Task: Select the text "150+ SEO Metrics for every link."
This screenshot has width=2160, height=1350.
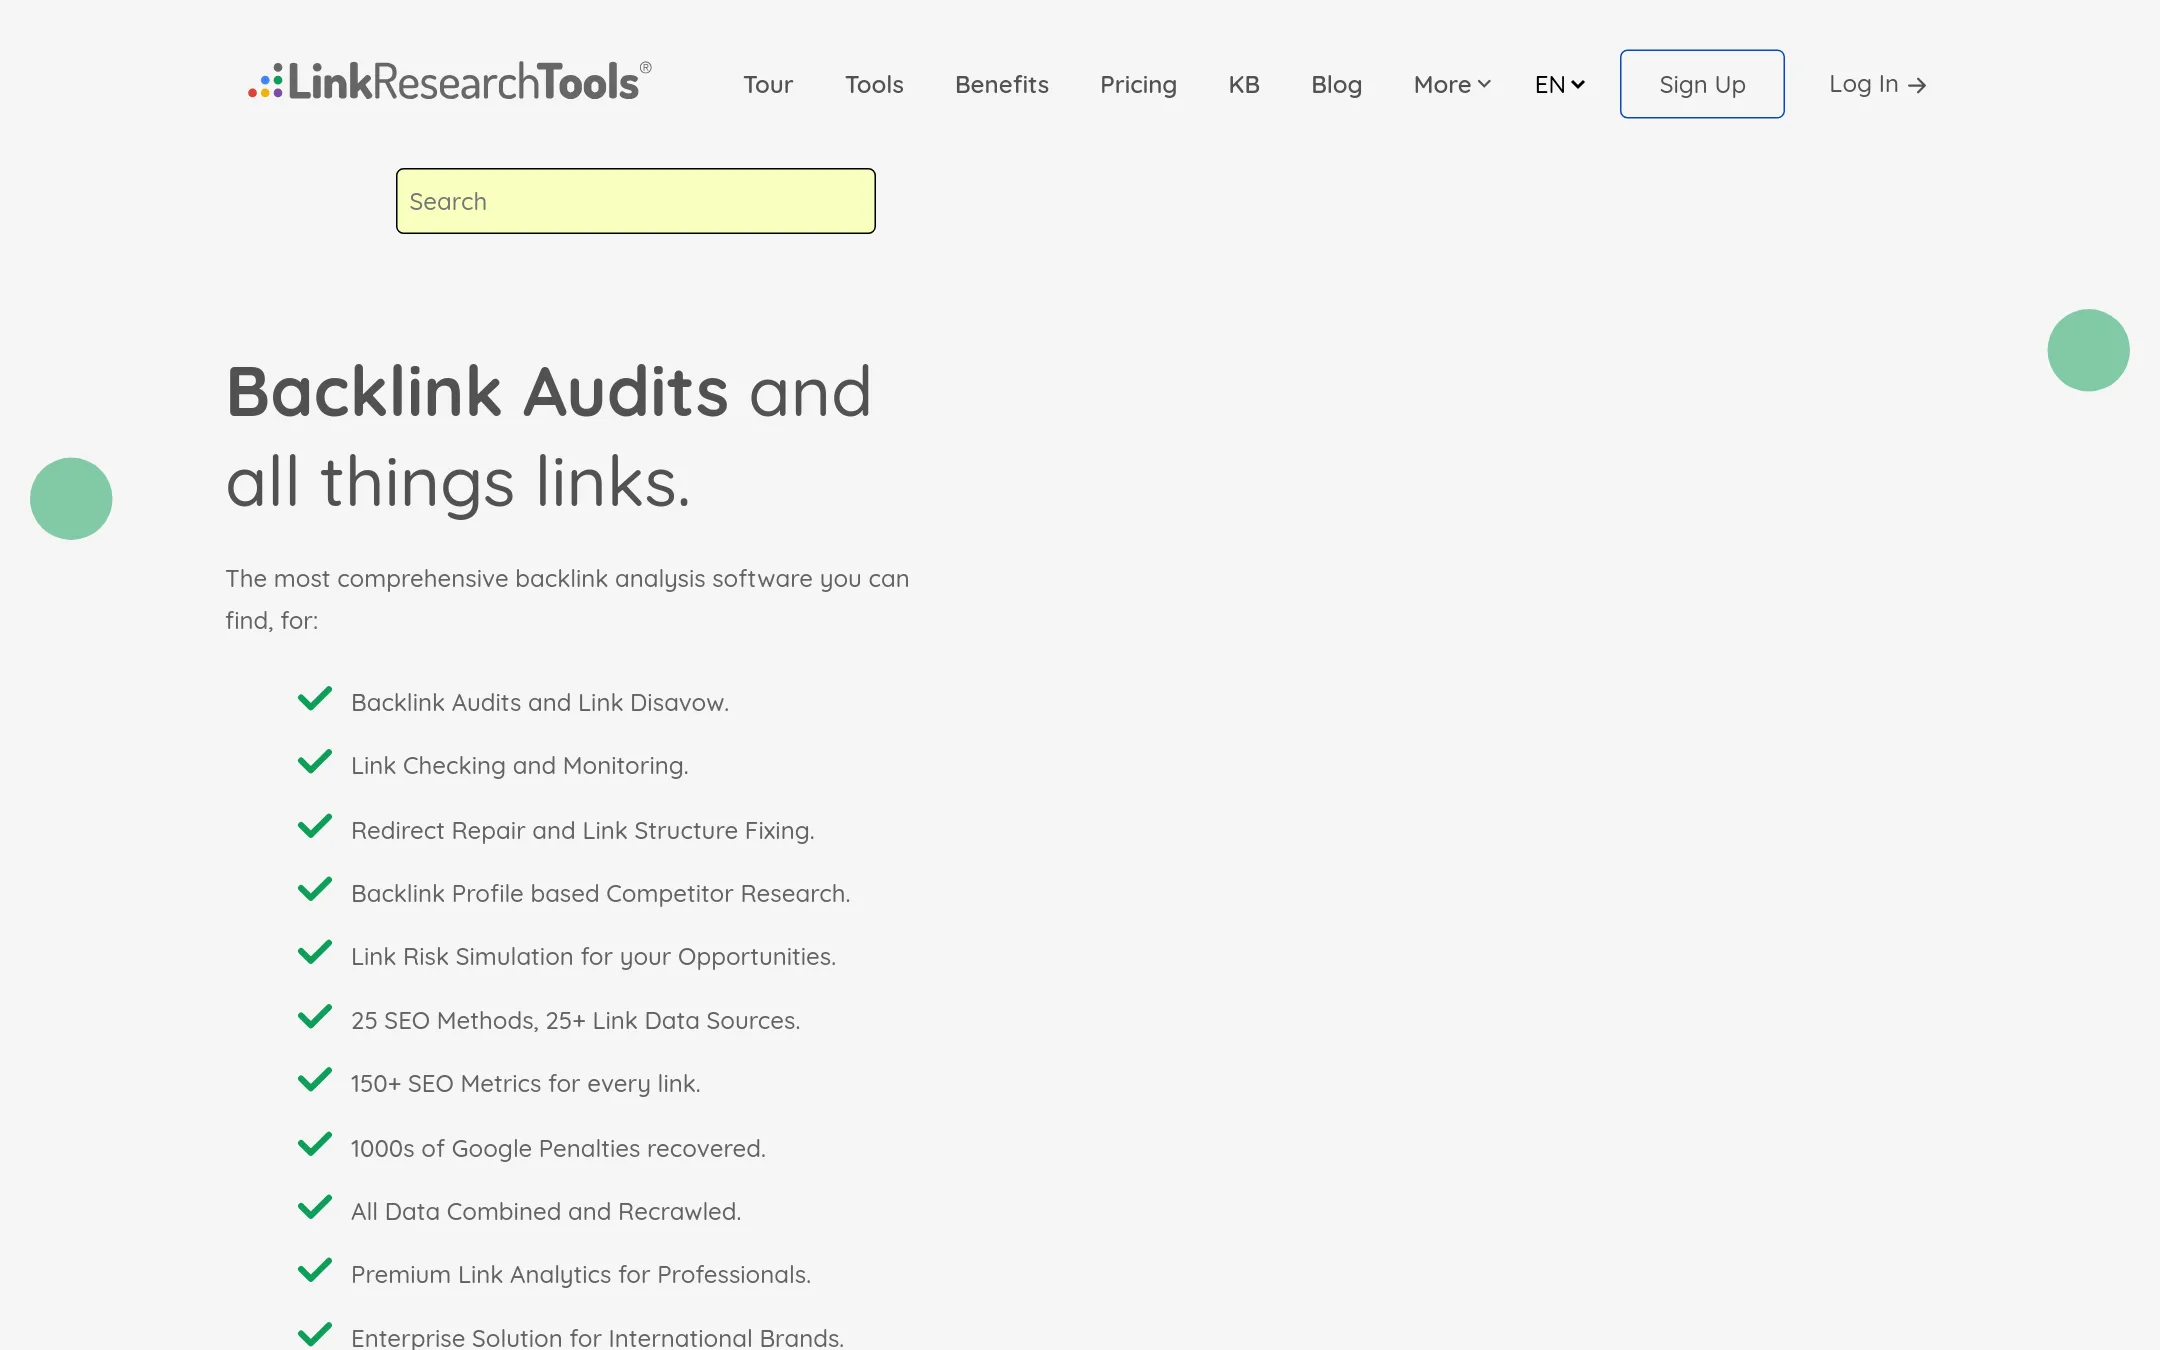Action: (x=526, y=1084)
